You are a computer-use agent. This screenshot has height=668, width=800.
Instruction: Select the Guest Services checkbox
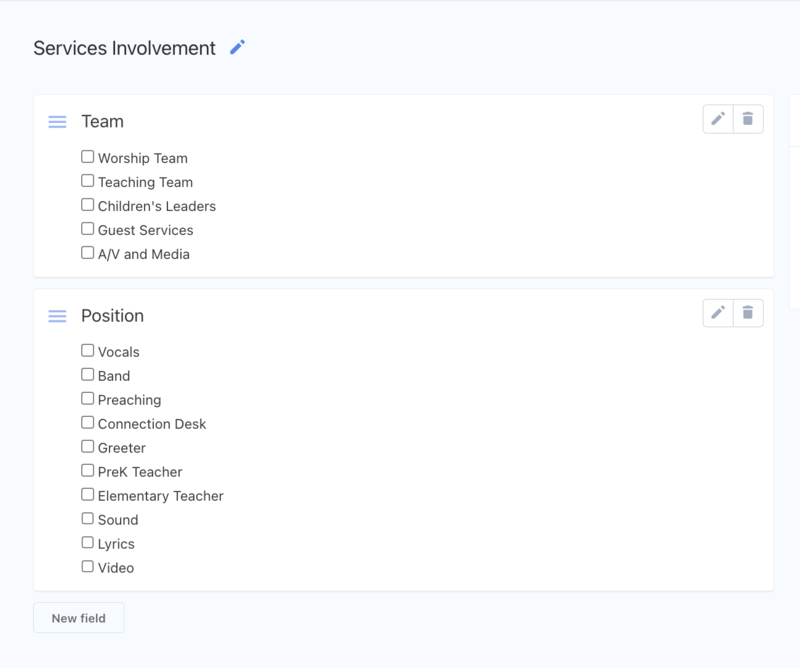coord(88,229)
